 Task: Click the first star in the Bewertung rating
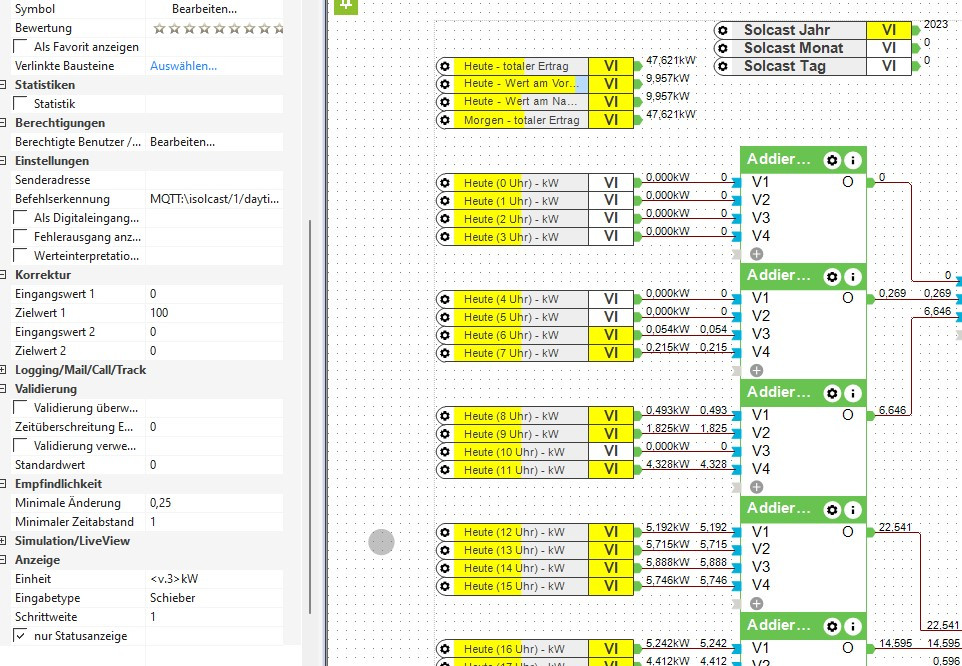158,28
